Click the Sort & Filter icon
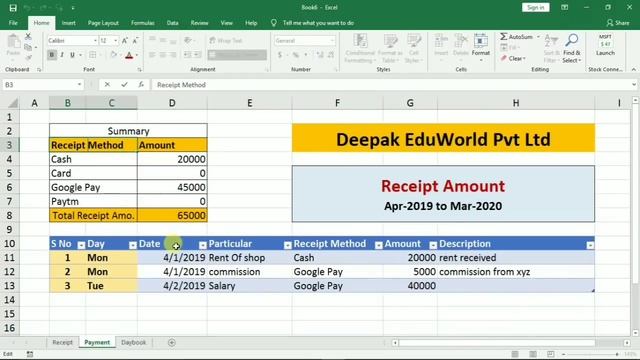The height and width of the screenshot is (360, 640). click(x=551, y=41)
